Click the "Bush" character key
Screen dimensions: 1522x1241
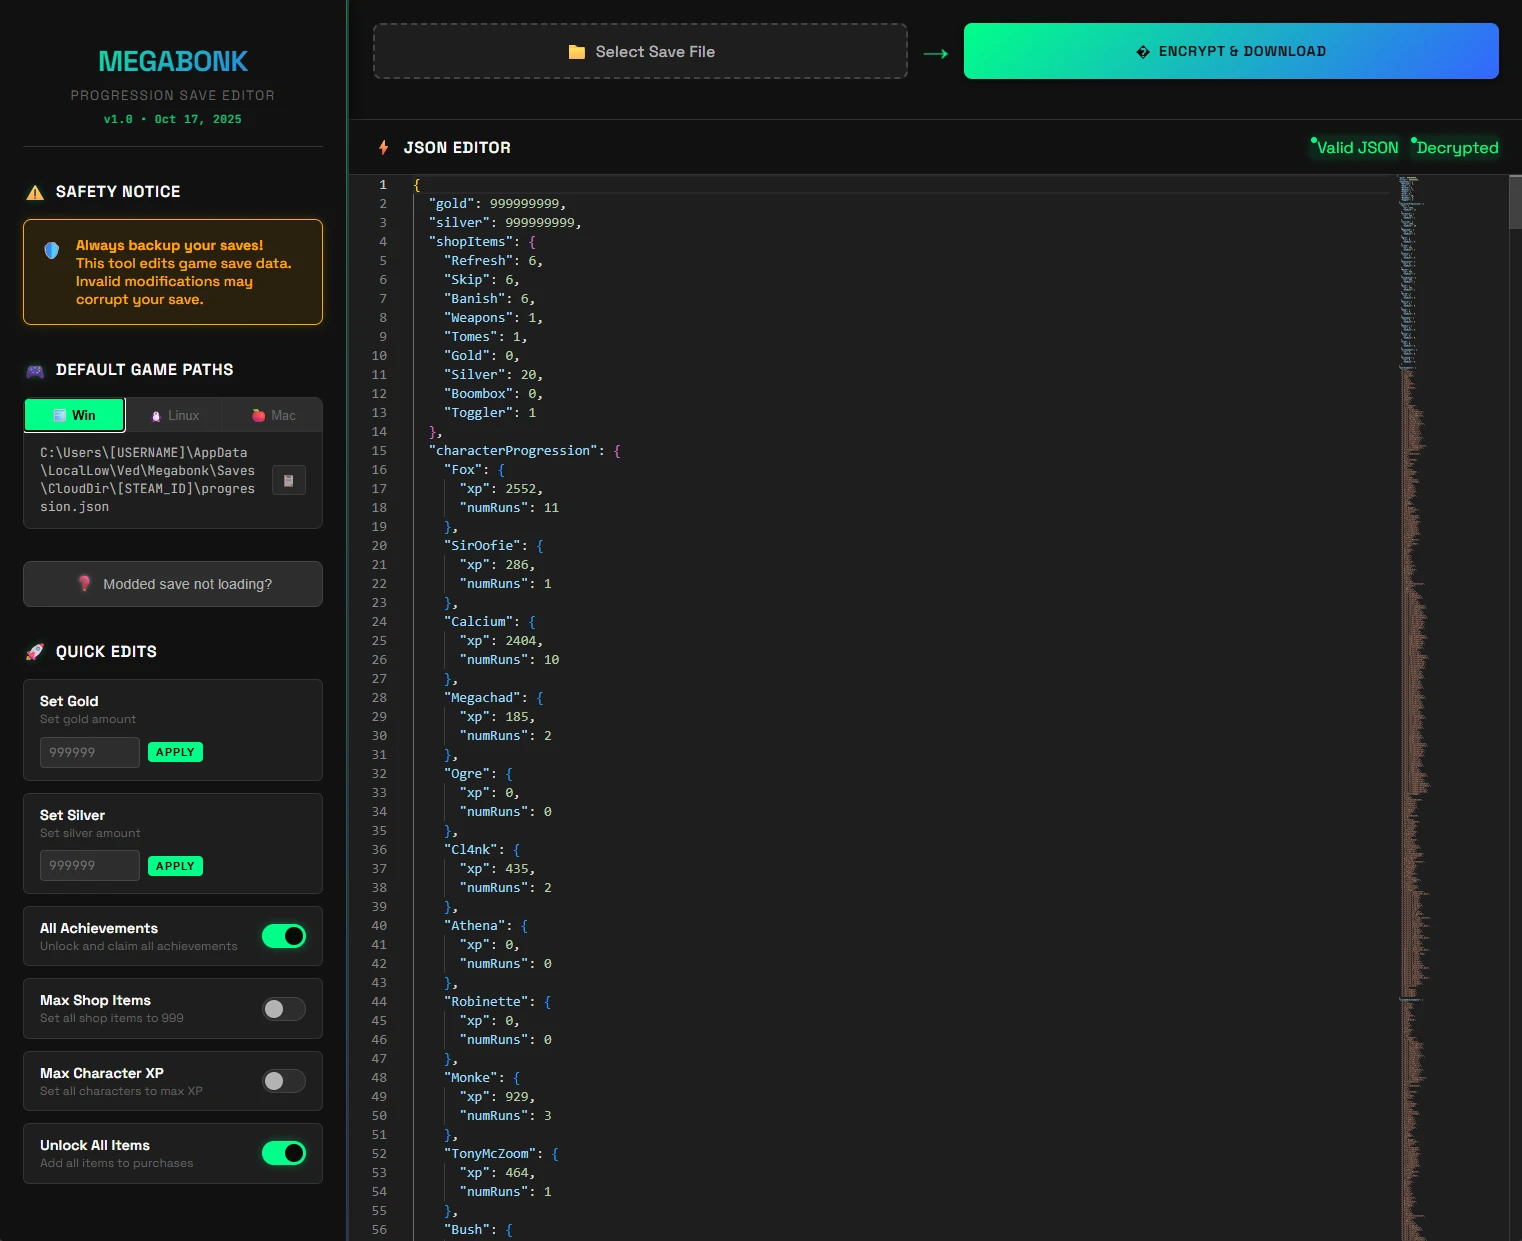pos(467,1230)
